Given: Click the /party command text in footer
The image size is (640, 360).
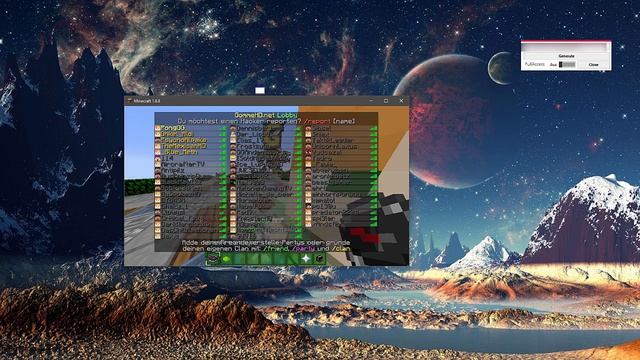Looking at the screenshot, I should [x=303, y=249].
